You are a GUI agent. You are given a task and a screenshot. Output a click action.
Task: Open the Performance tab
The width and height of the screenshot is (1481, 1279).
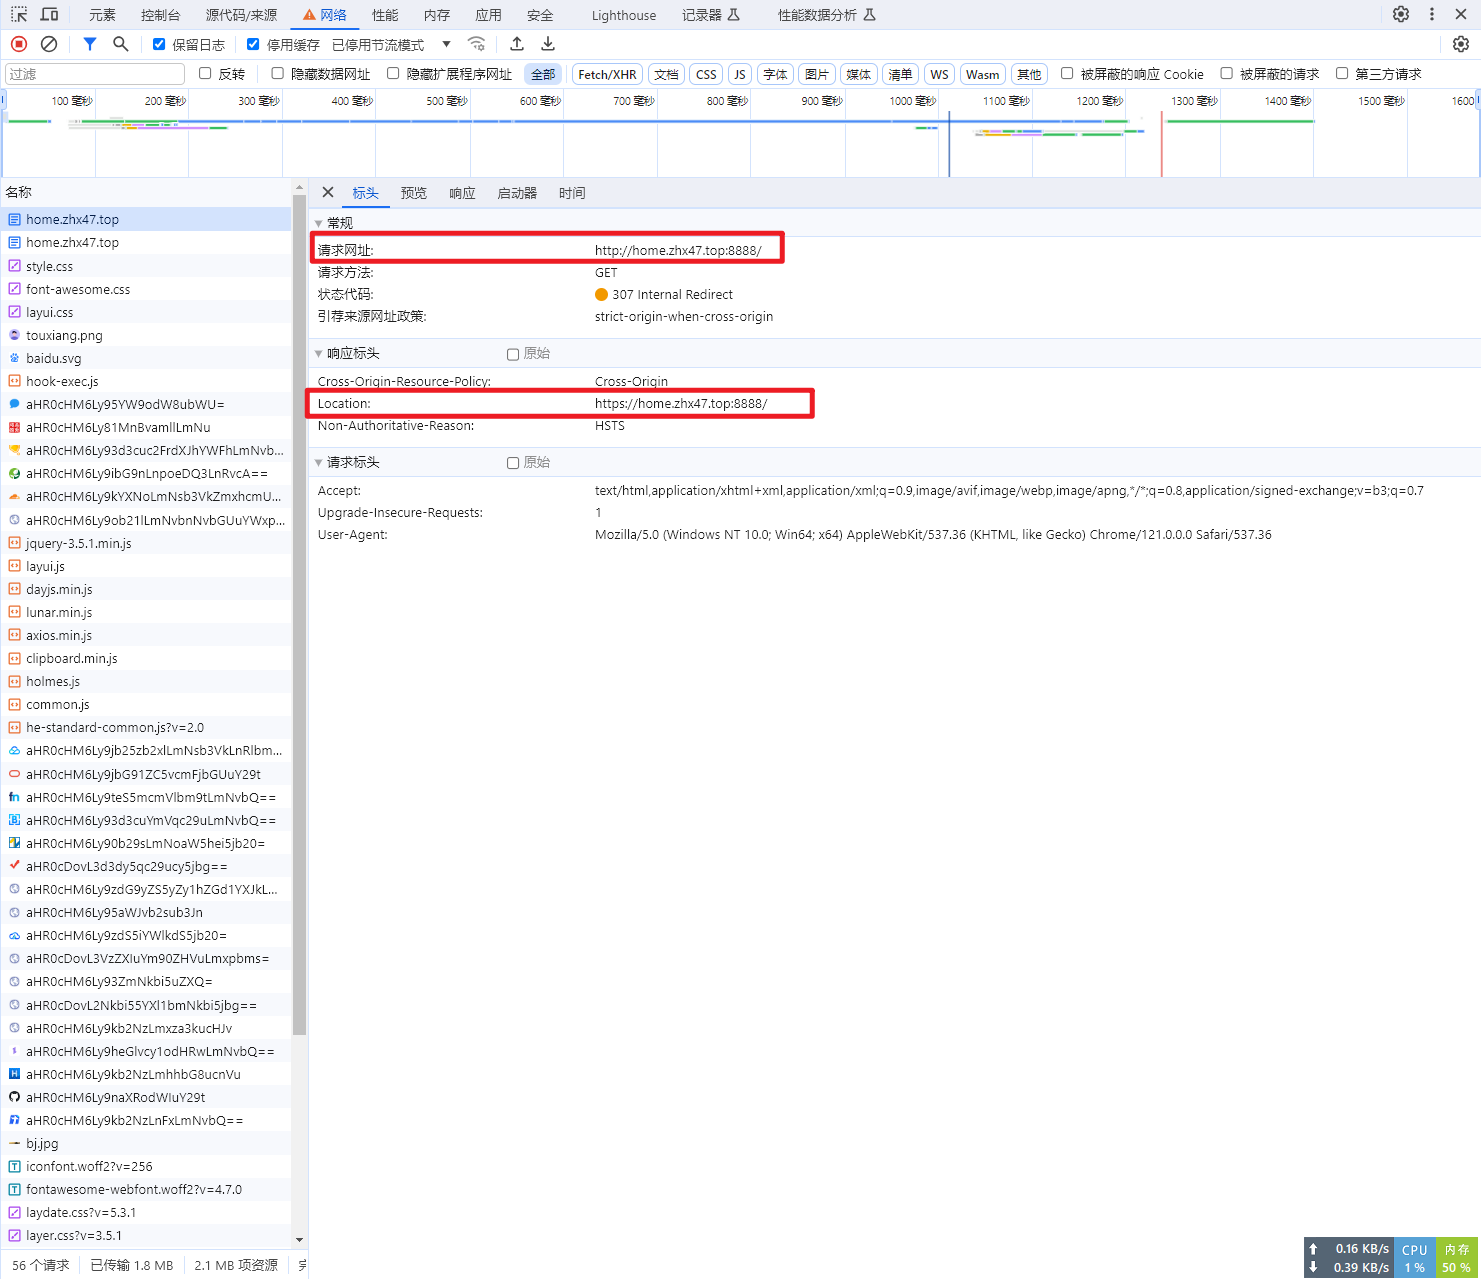tap(385, 15)
